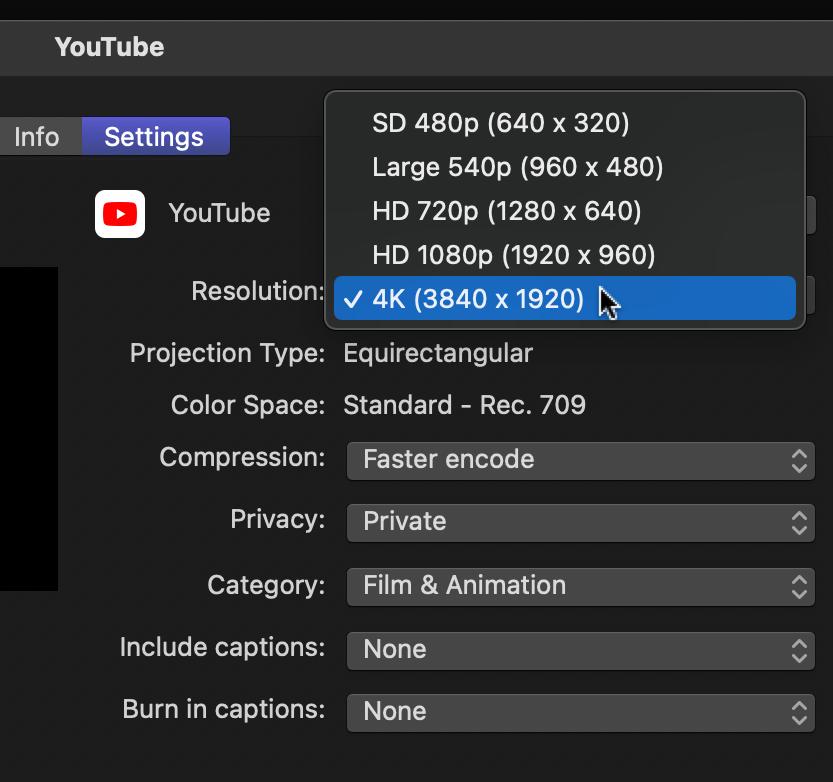Click the Privacy dropdown chevron arrows
The image size is (833, 782).
pyautogui.click(x=798, y=523)
